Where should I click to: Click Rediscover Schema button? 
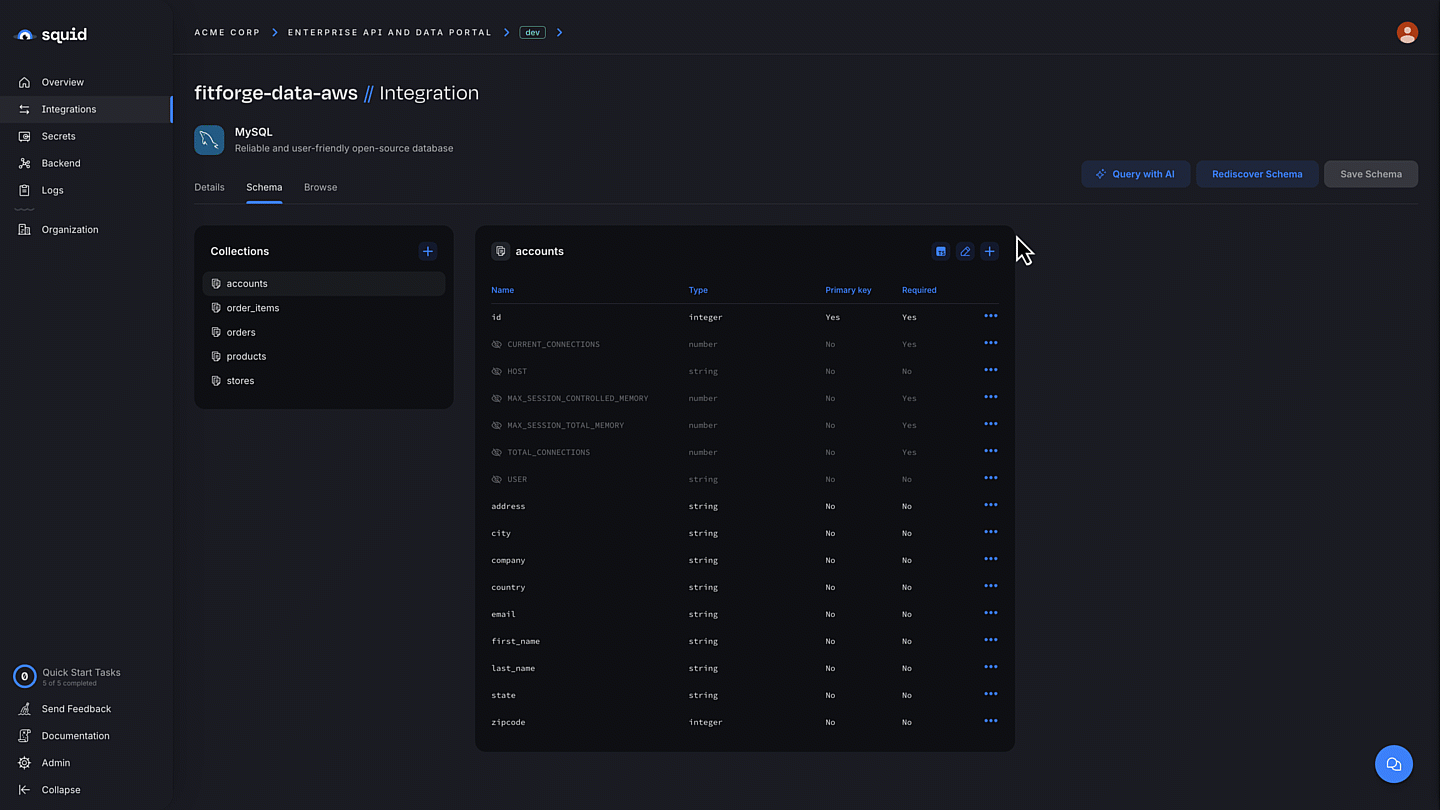pyautogui.click(x=1257, y=174)
